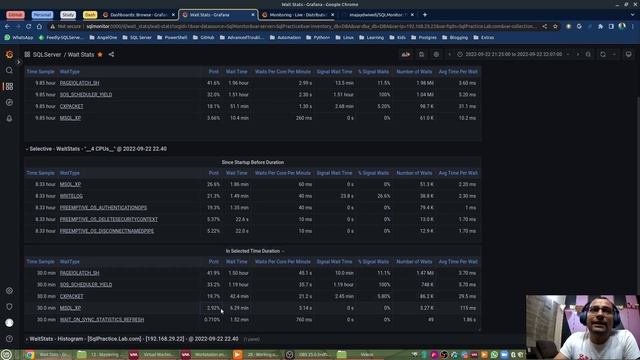The height and width of the screenshot is (360, 640).
Task: Open the Help question-mark icon in sidebar
Action: (9, 339)
